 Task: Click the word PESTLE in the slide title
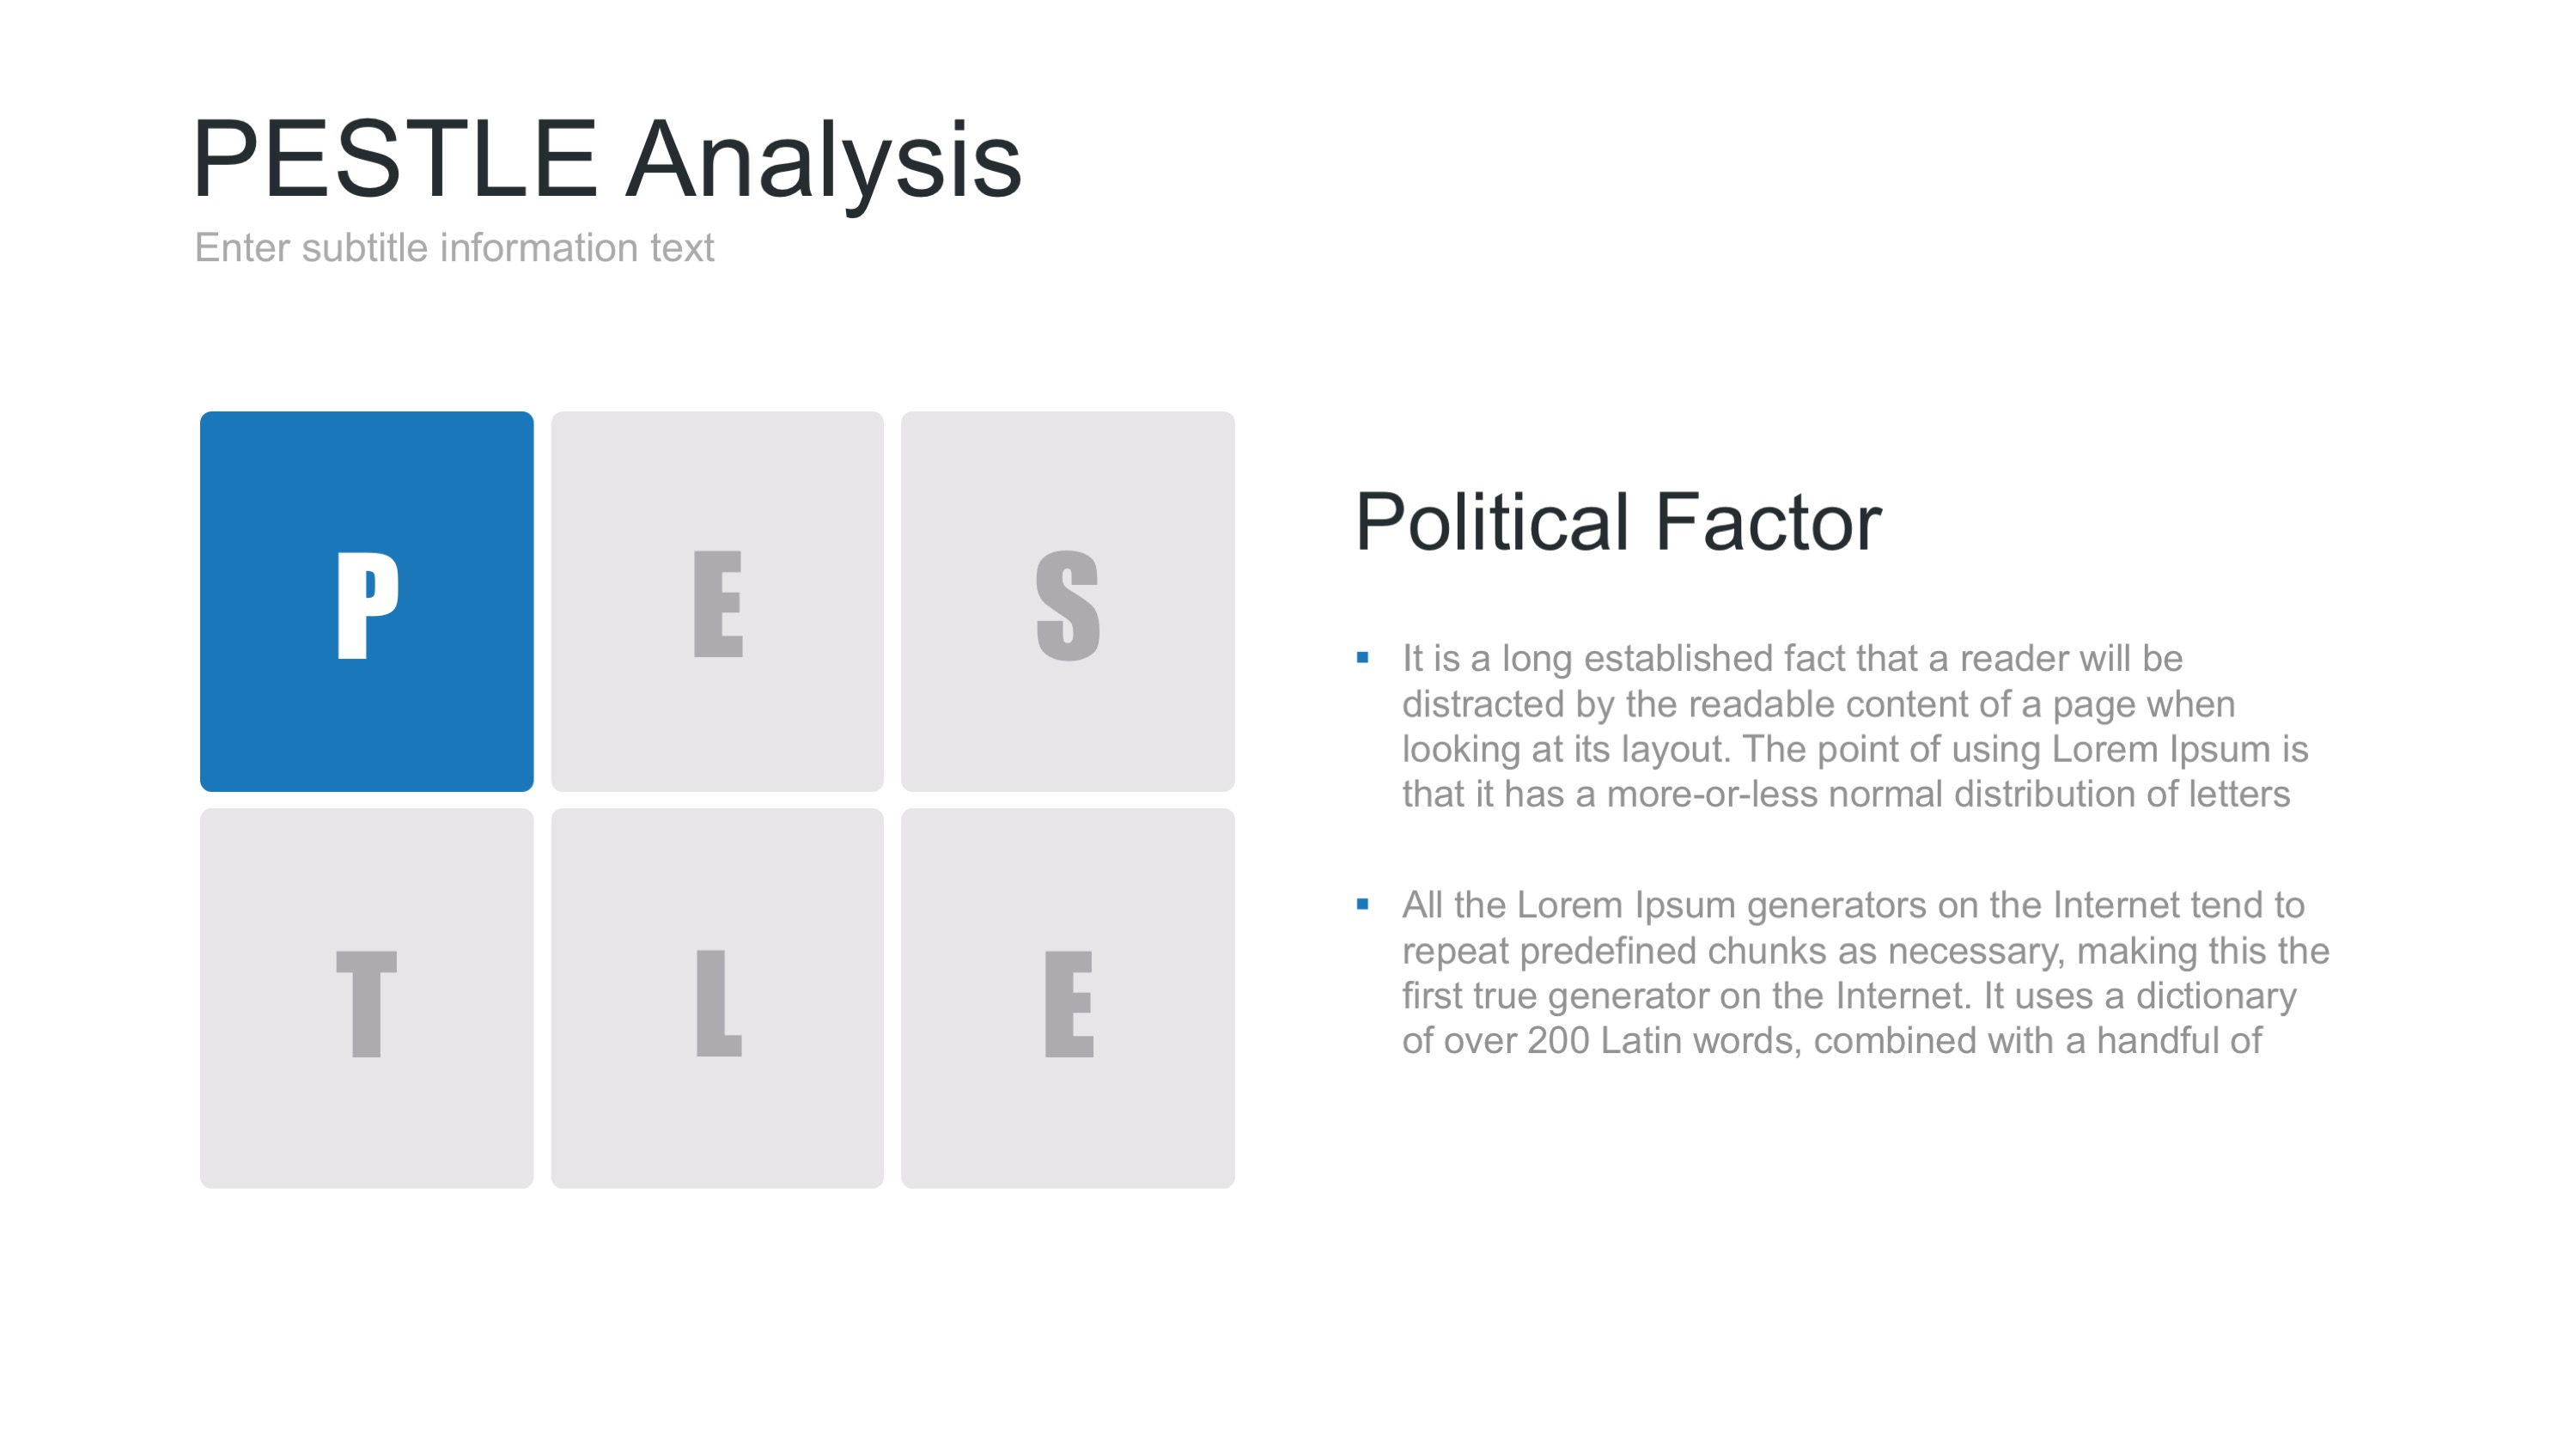tap(395, 160)
